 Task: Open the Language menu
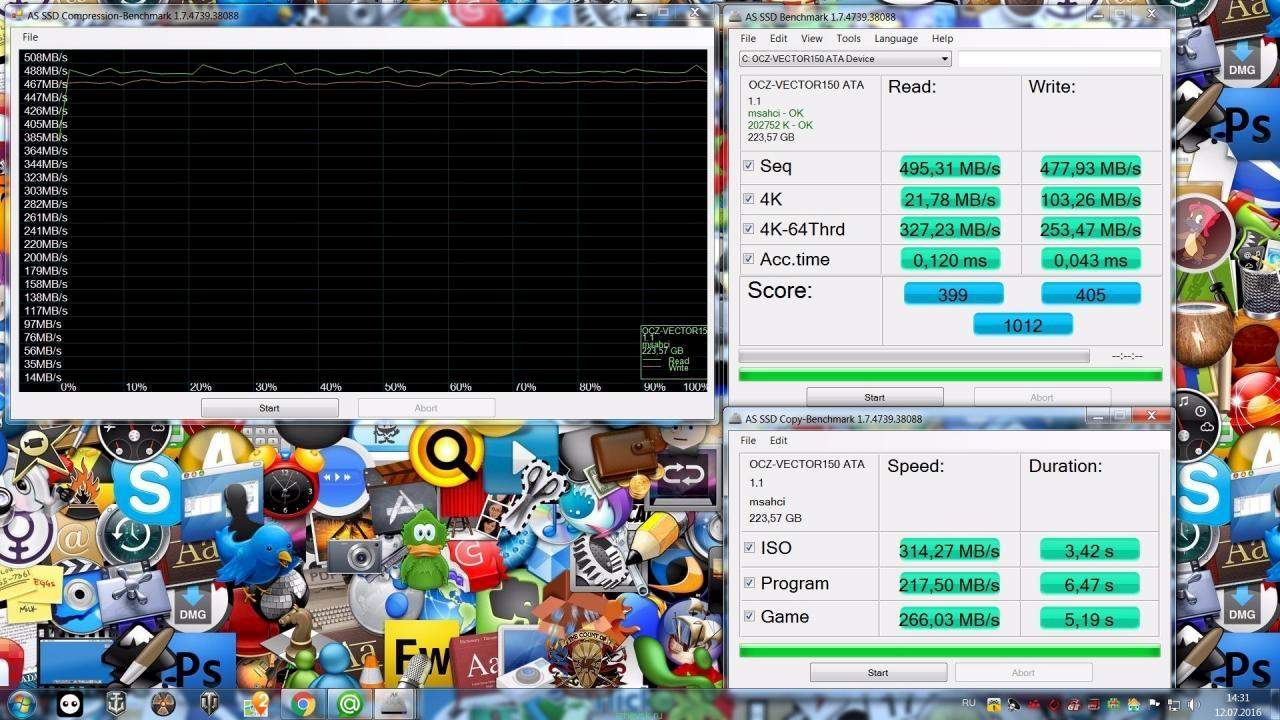895,39
